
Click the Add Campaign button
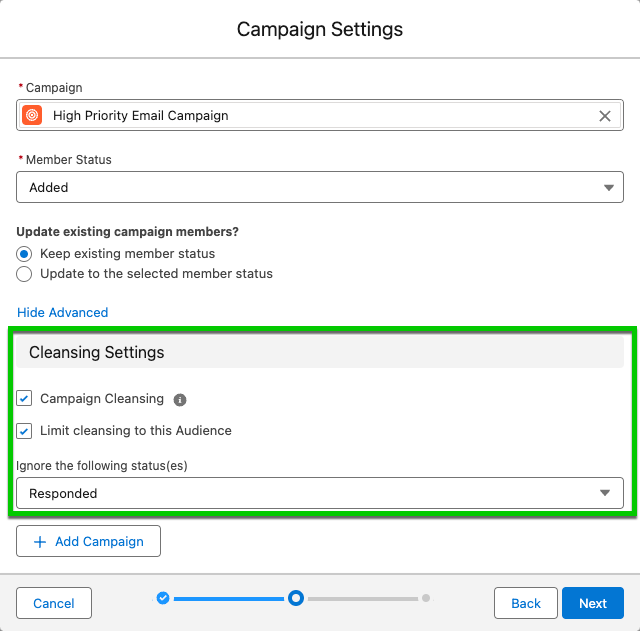coord(89,541)
